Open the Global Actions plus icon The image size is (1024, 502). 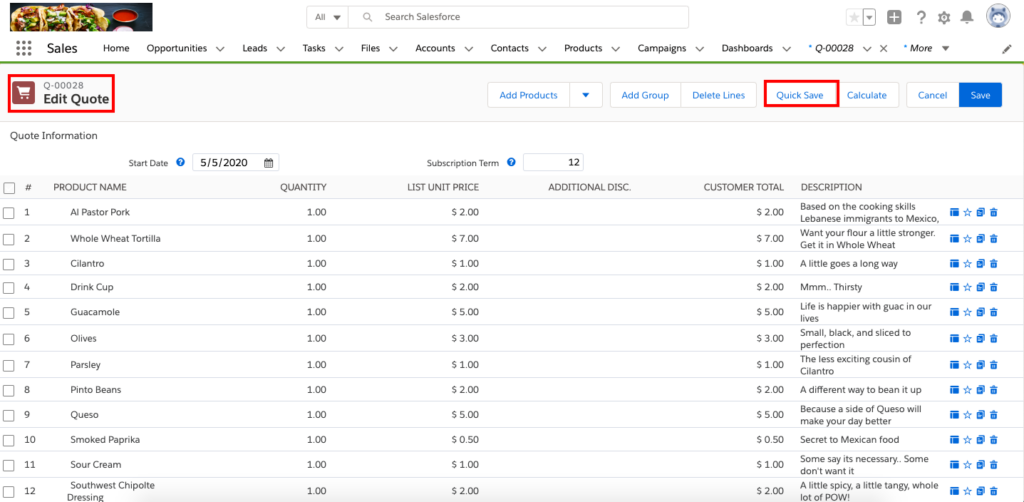click(894, 17)
